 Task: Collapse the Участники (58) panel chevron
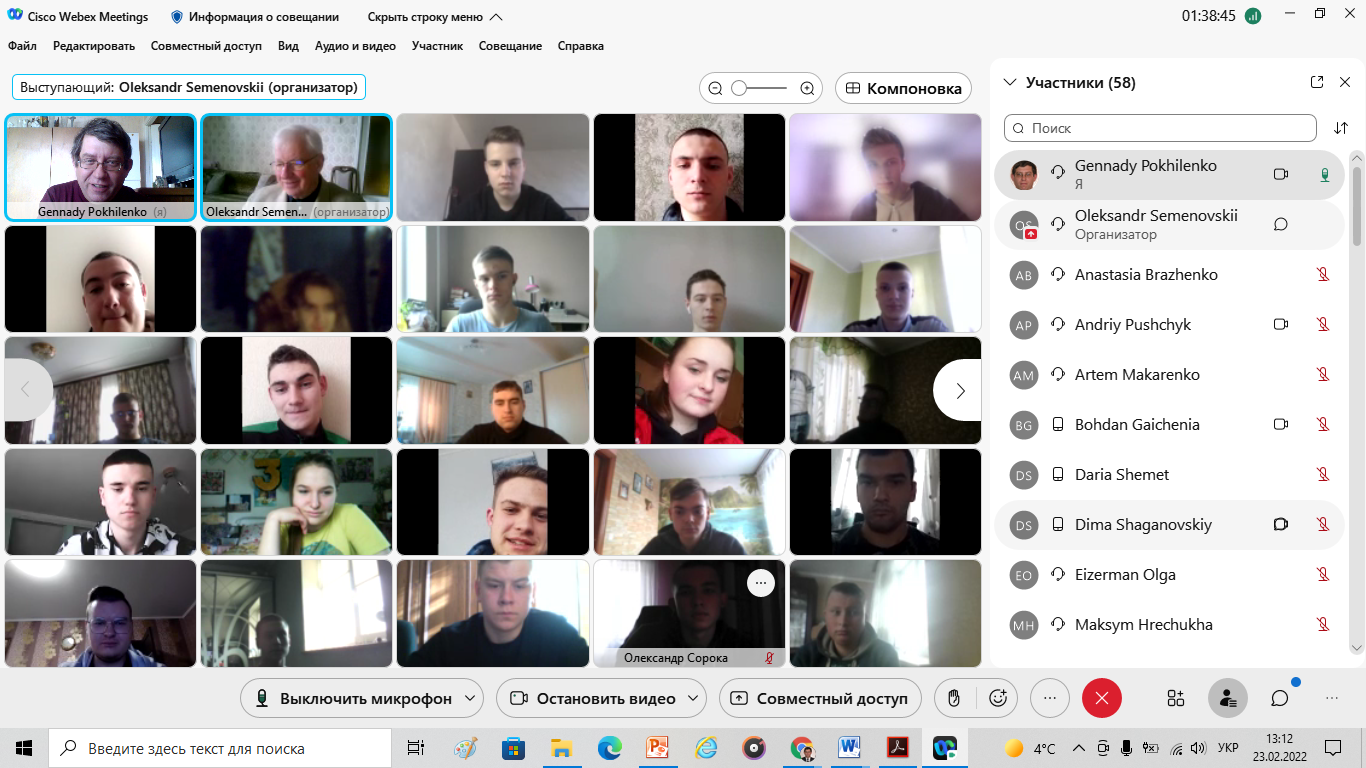click(1010, 82)
